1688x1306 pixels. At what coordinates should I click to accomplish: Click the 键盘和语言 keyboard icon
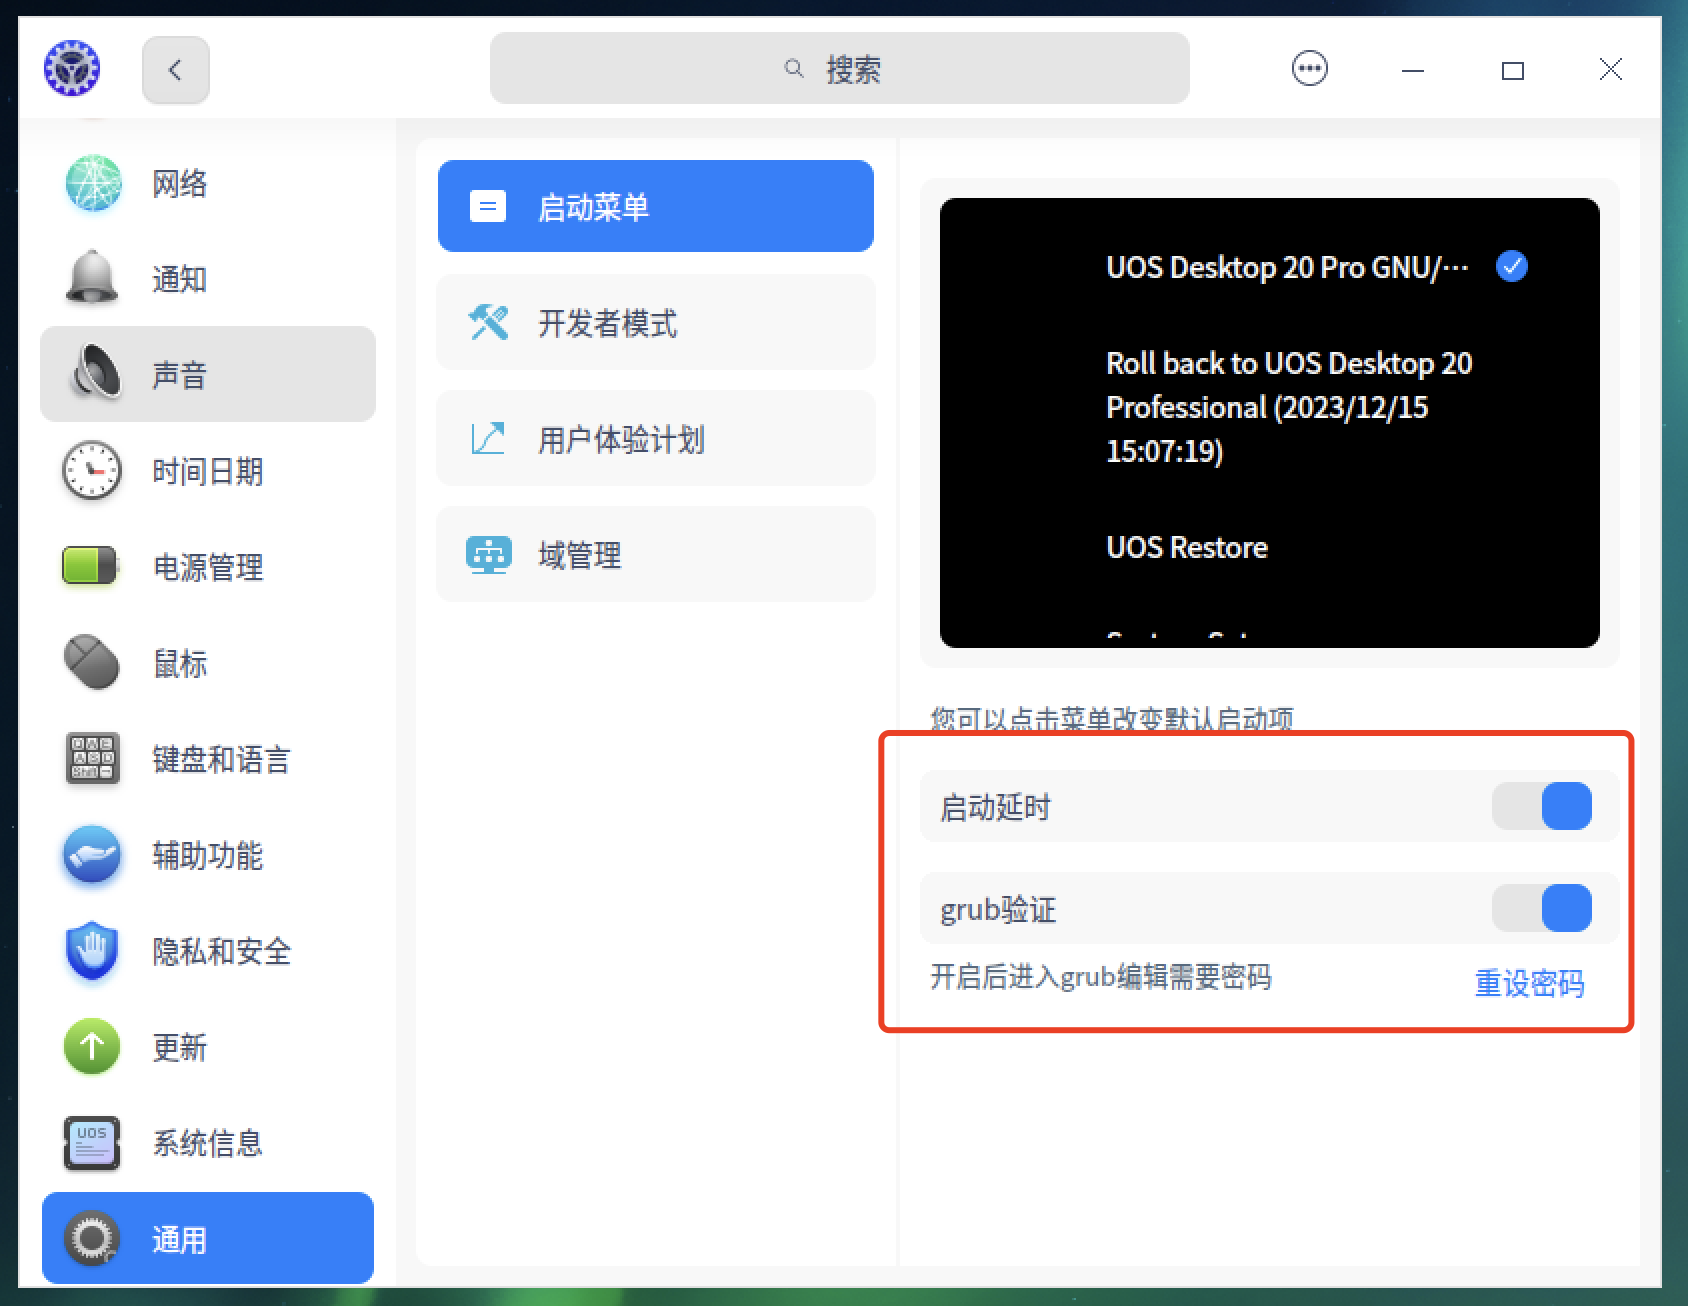(x=92, y=758)
